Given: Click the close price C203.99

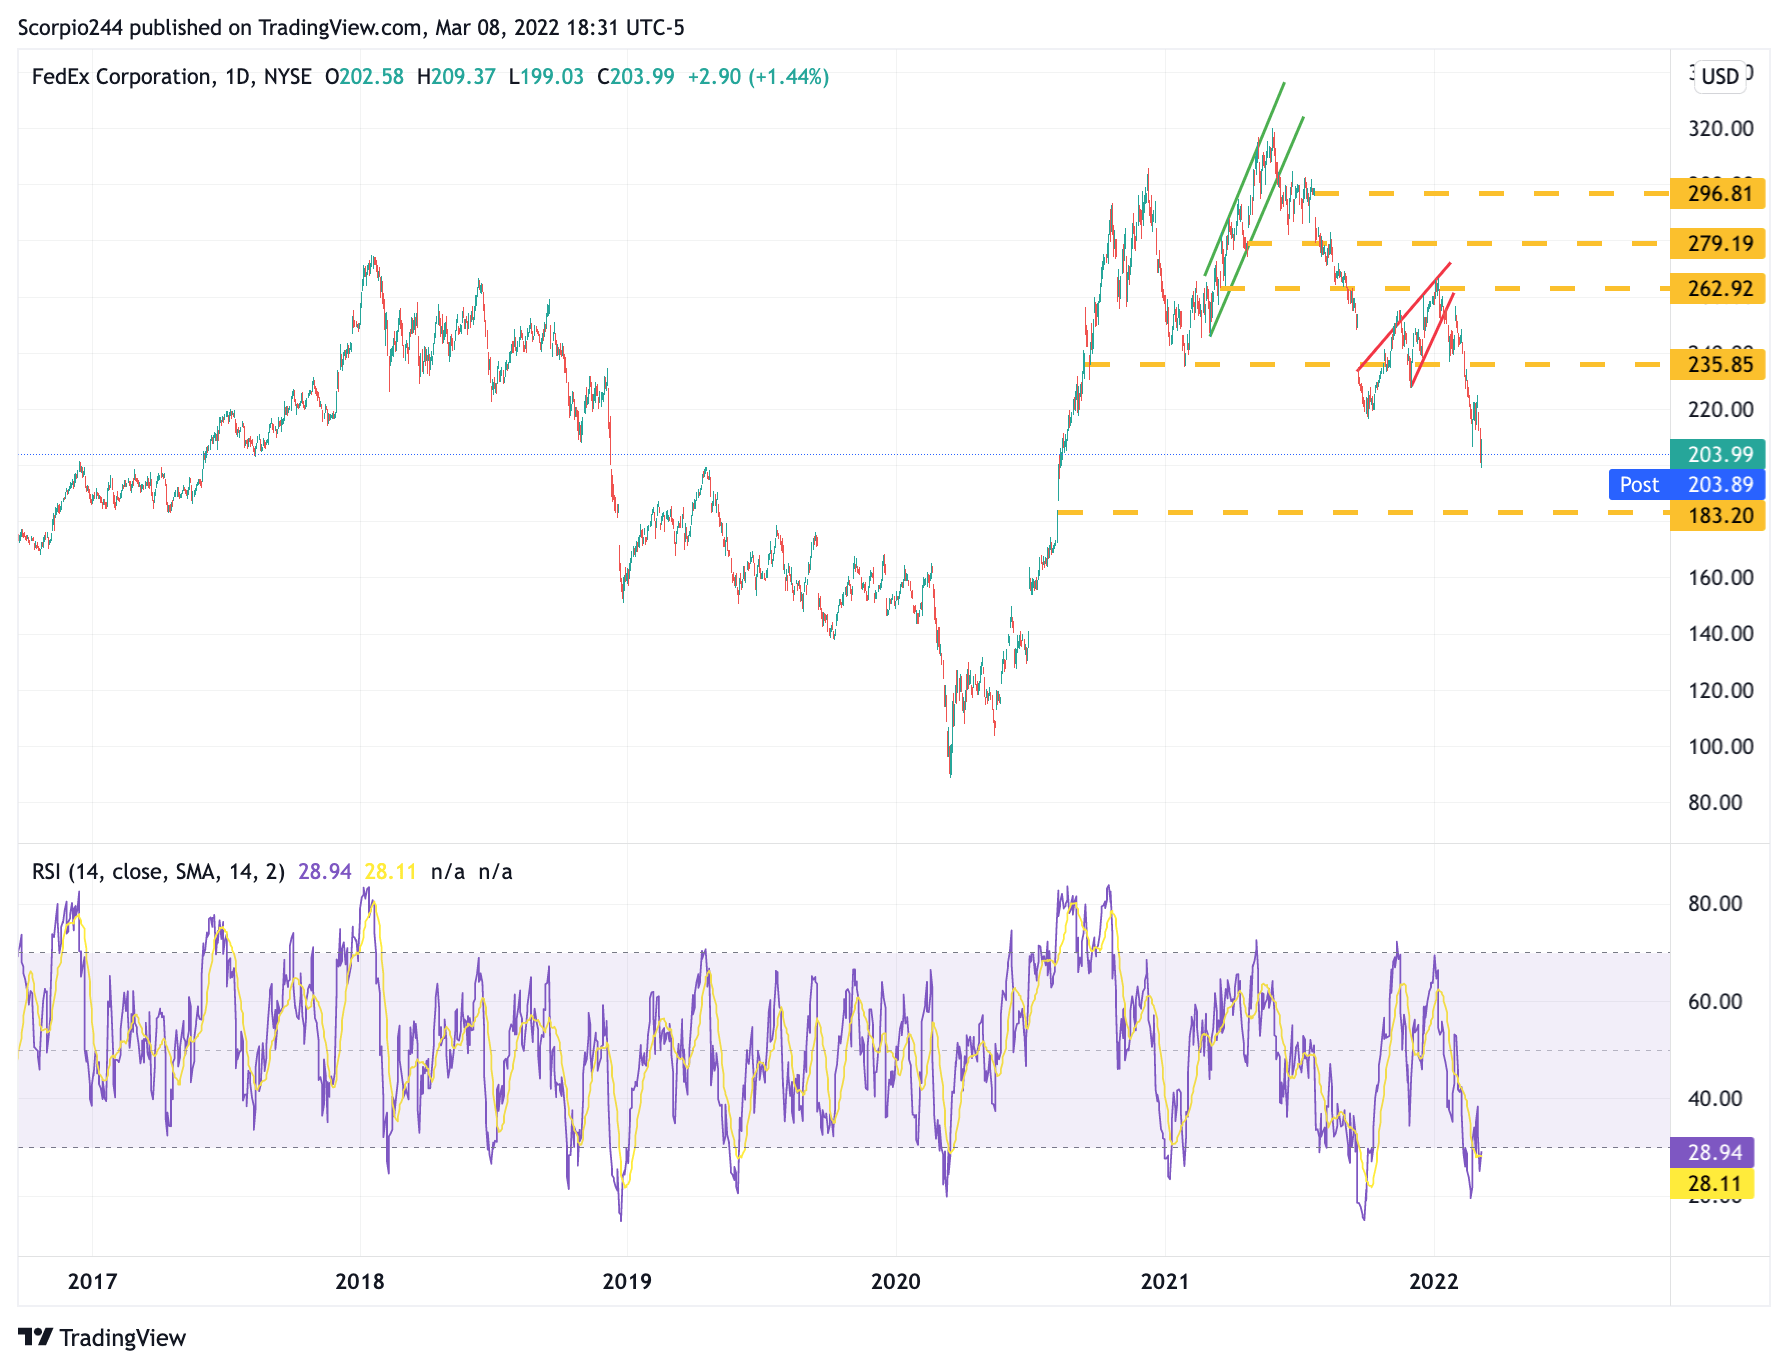Looking at the screenshot, I should [636, 77].
